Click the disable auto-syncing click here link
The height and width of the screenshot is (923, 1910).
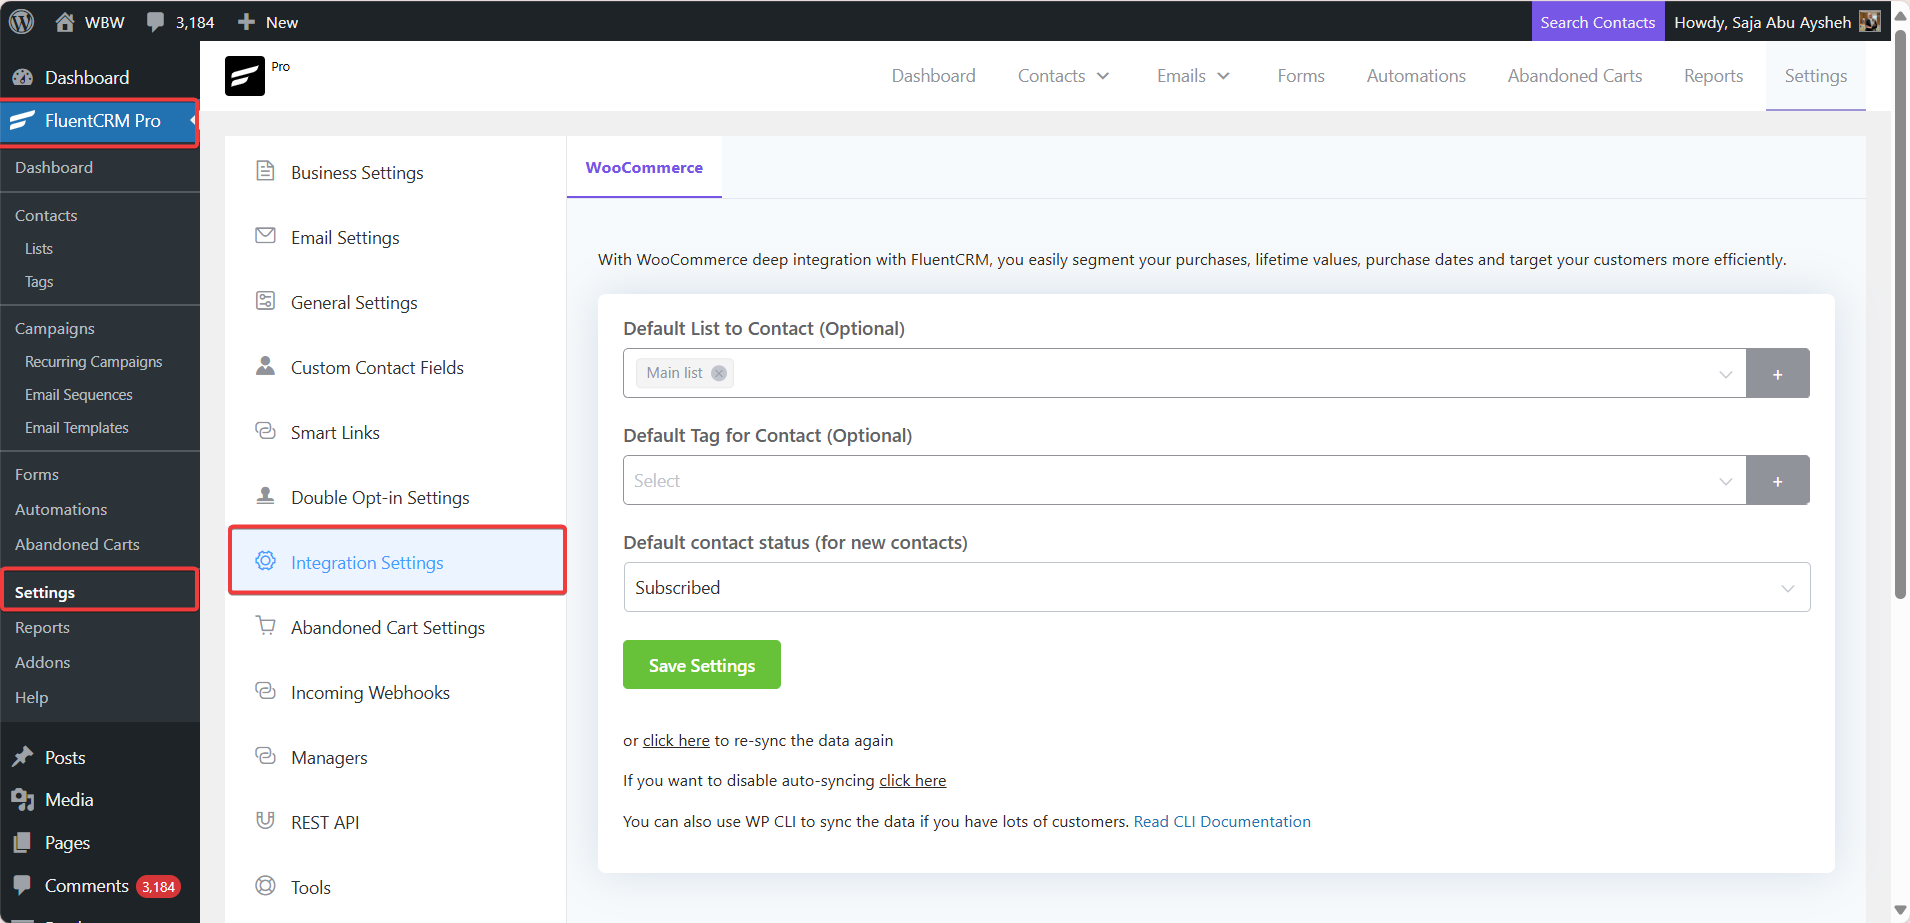912,781
